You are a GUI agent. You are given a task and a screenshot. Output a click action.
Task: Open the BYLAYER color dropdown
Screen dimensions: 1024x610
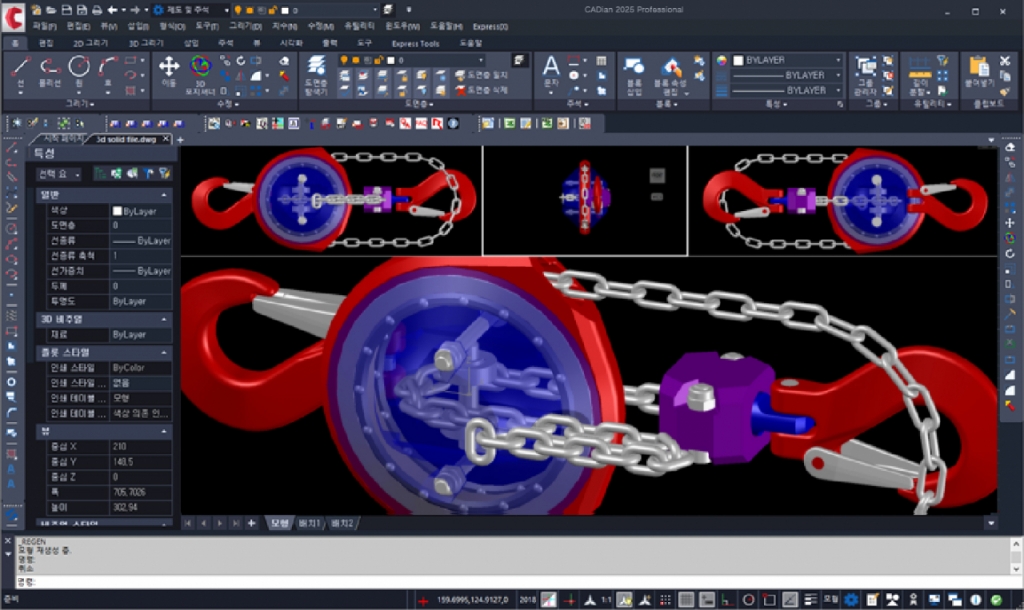(x=836, y=60)
